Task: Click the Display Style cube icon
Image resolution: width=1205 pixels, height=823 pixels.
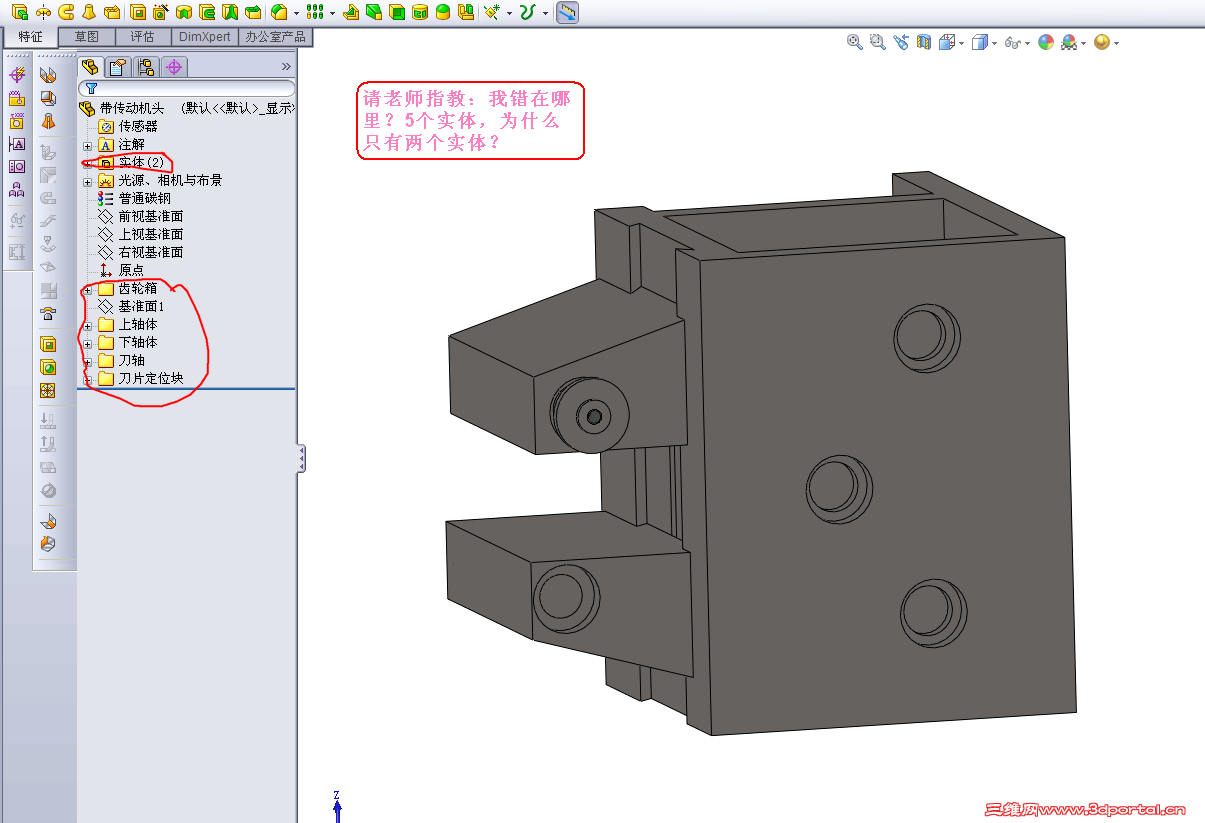Action: click(980, 42)
